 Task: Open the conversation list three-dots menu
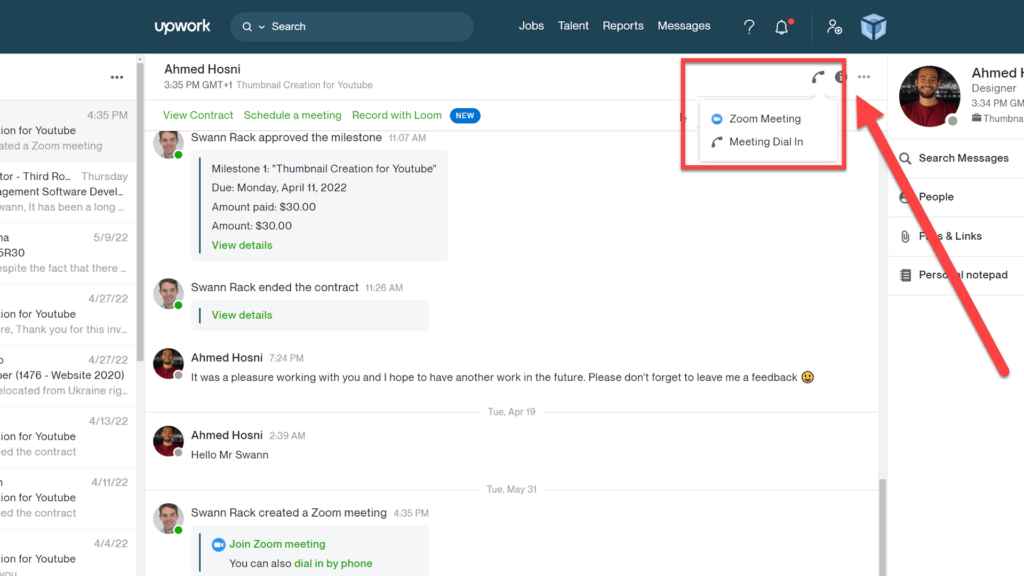(117, 77)
